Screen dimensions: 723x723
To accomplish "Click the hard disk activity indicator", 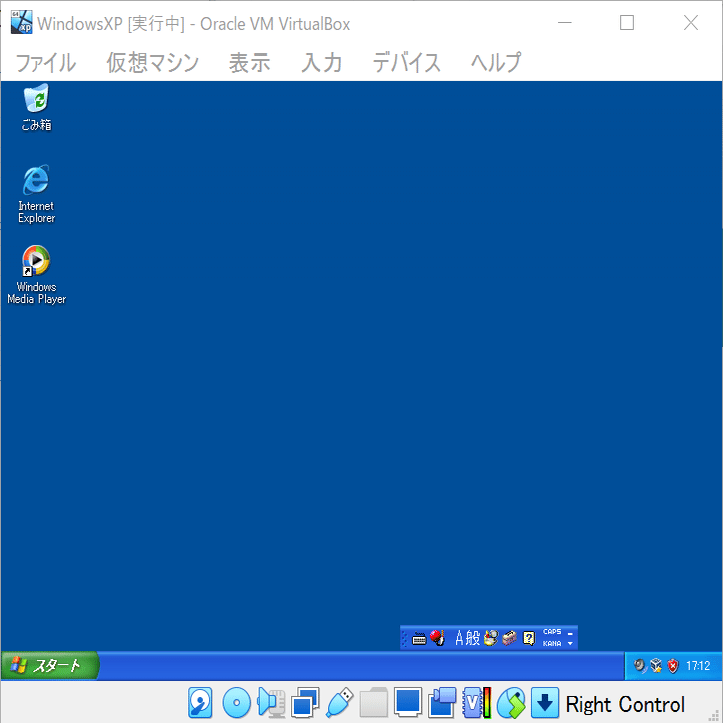I will click(200, 703).
